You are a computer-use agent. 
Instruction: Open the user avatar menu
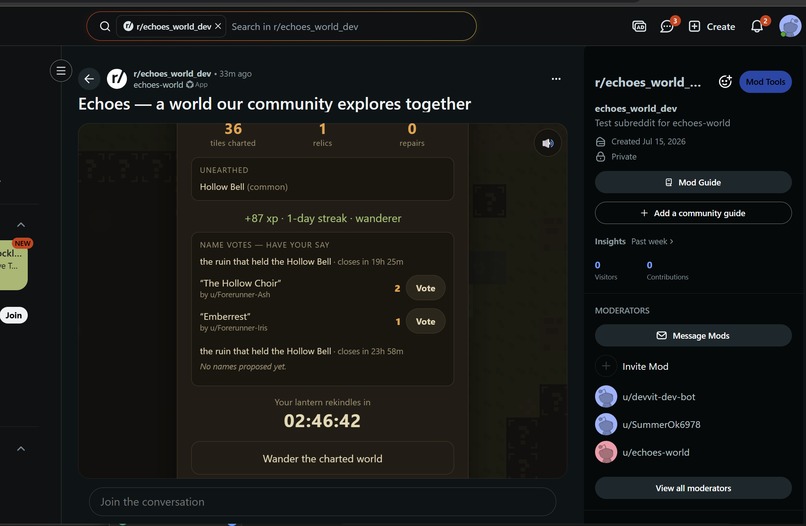(790, 26)
